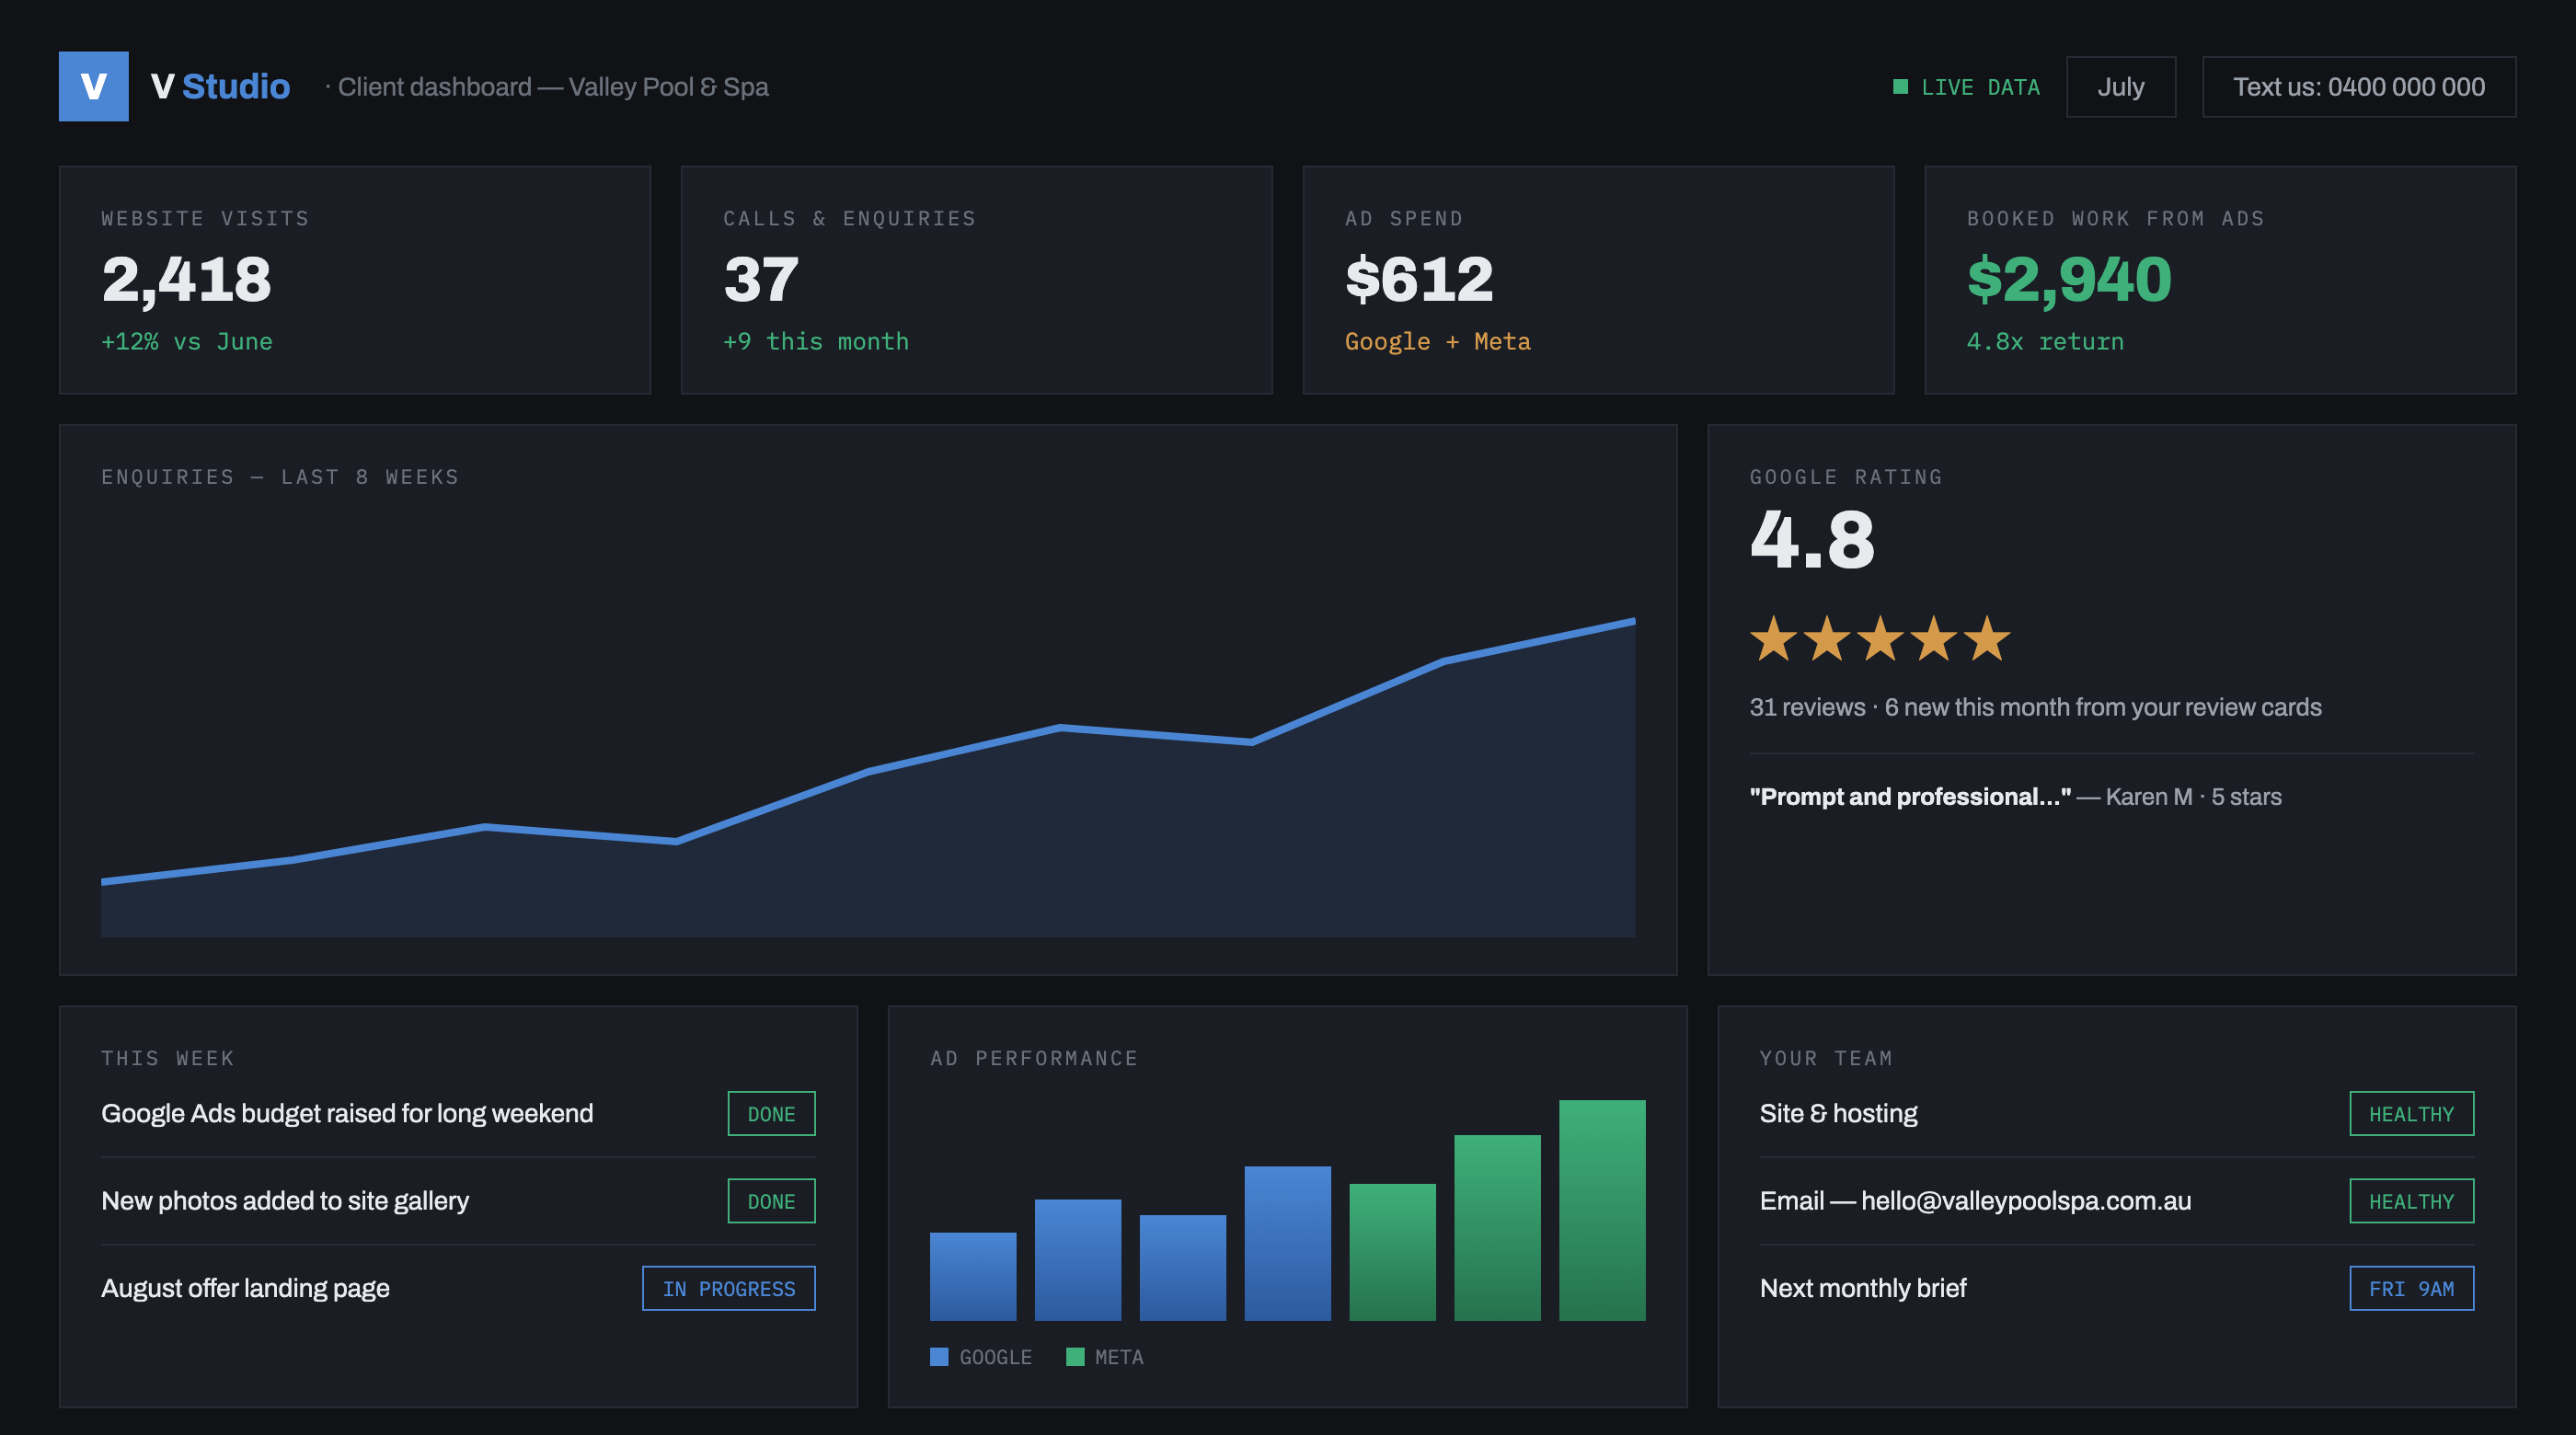Image resolution: width=2576 pixels, height=1435 pixels.
Task: Click HEALTHY badge for Email row
Action: point(2411,1200)
